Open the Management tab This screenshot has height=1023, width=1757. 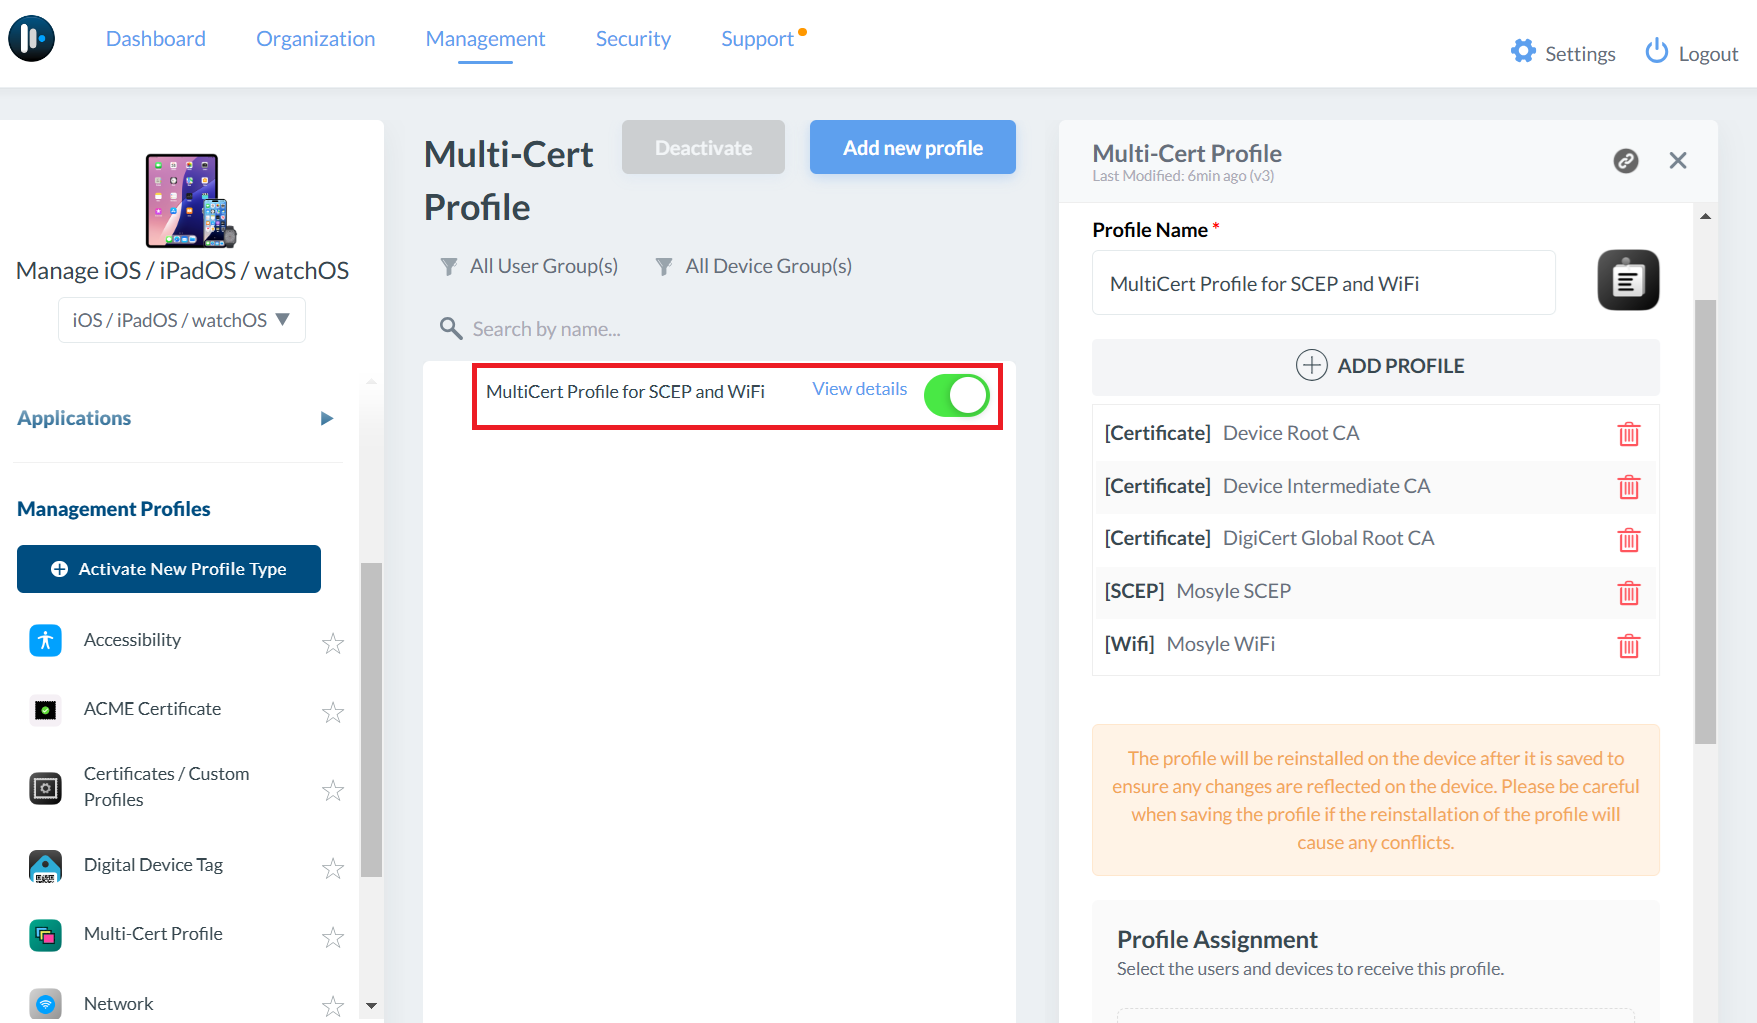(x=485, y=39)
